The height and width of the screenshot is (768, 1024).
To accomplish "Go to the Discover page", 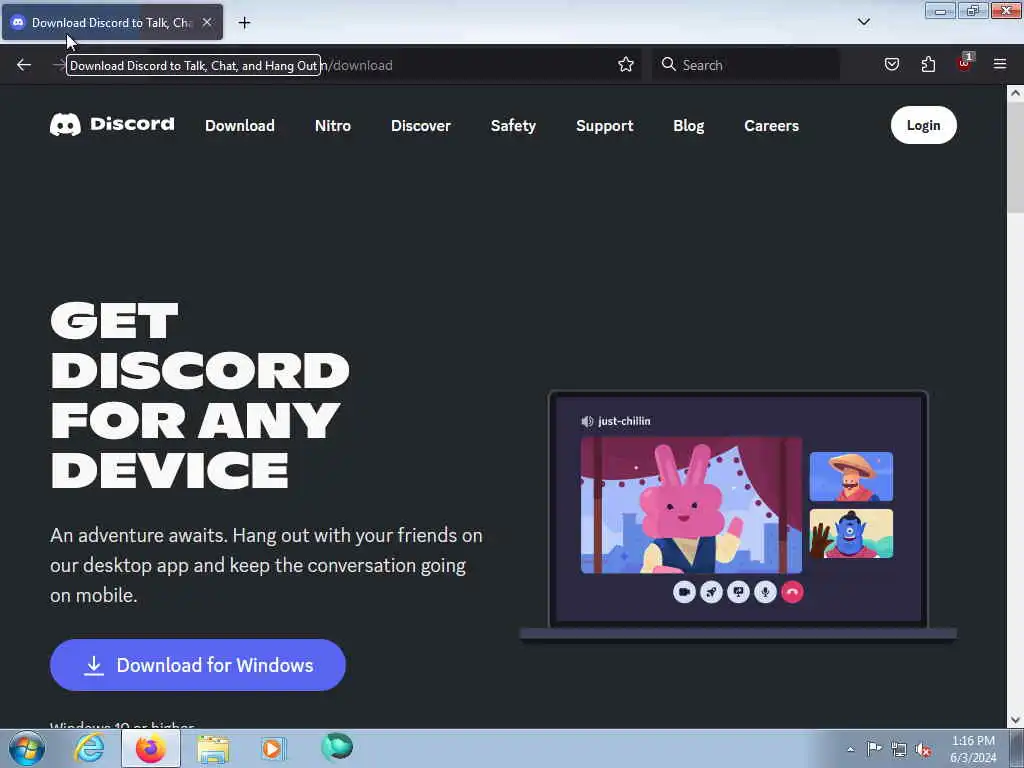I will point(421,125).
